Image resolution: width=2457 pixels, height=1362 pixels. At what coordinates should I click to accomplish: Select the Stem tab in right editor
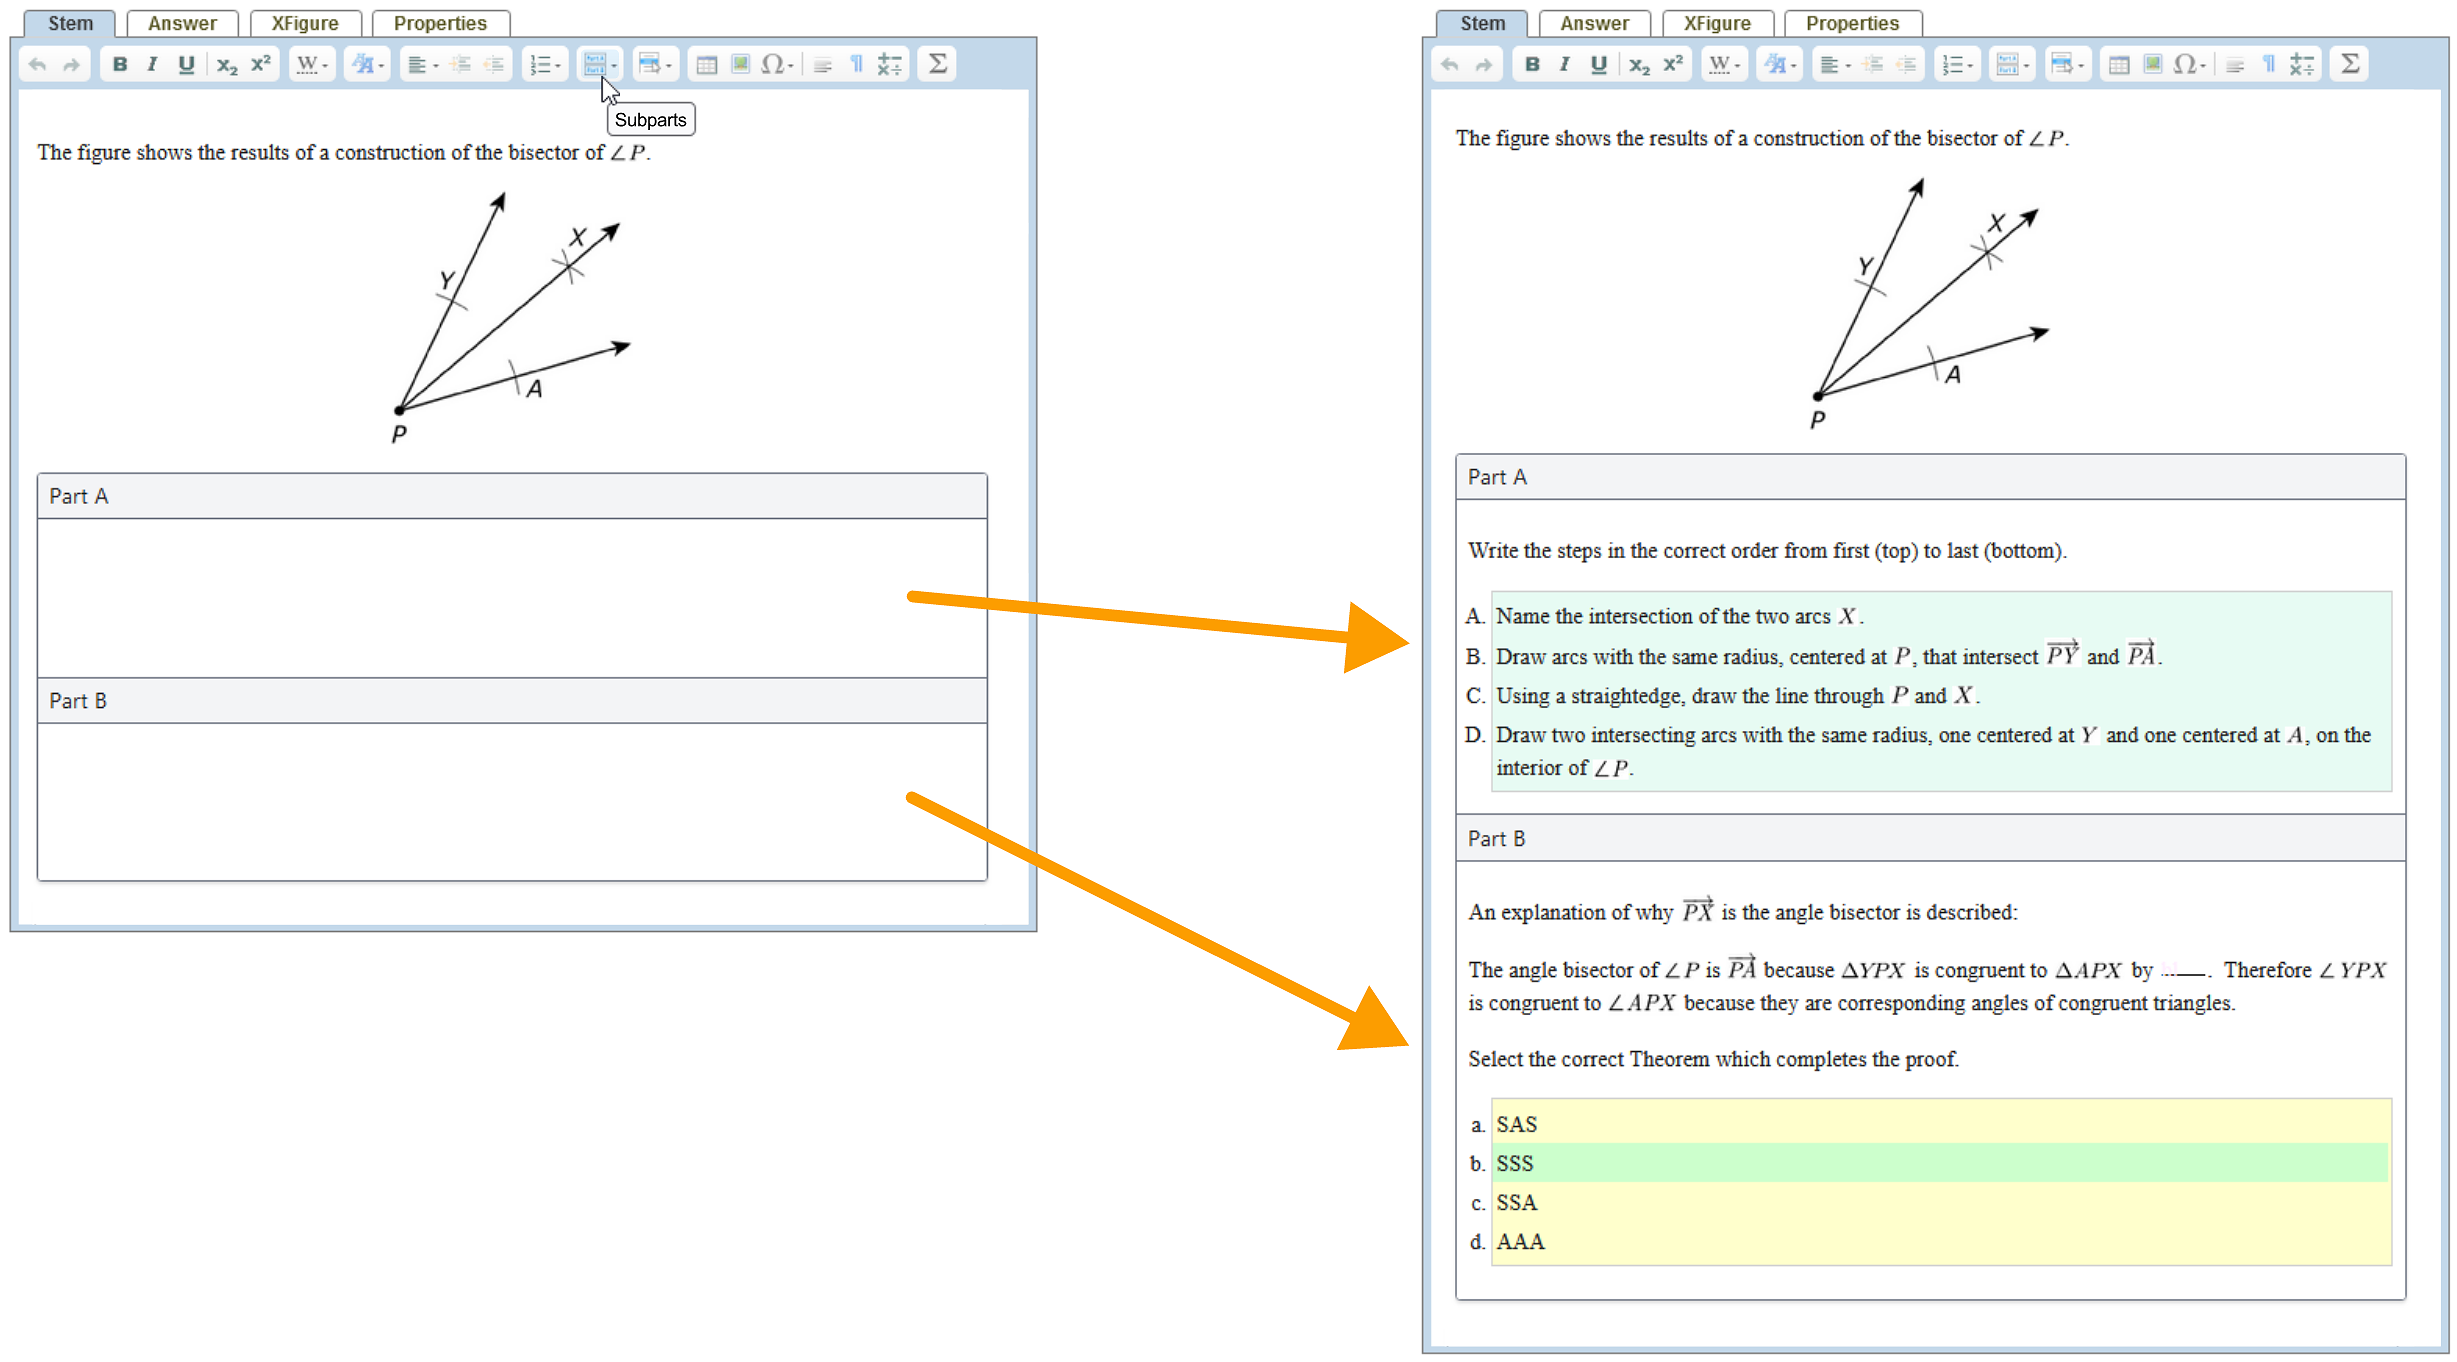click(1482, 23)
